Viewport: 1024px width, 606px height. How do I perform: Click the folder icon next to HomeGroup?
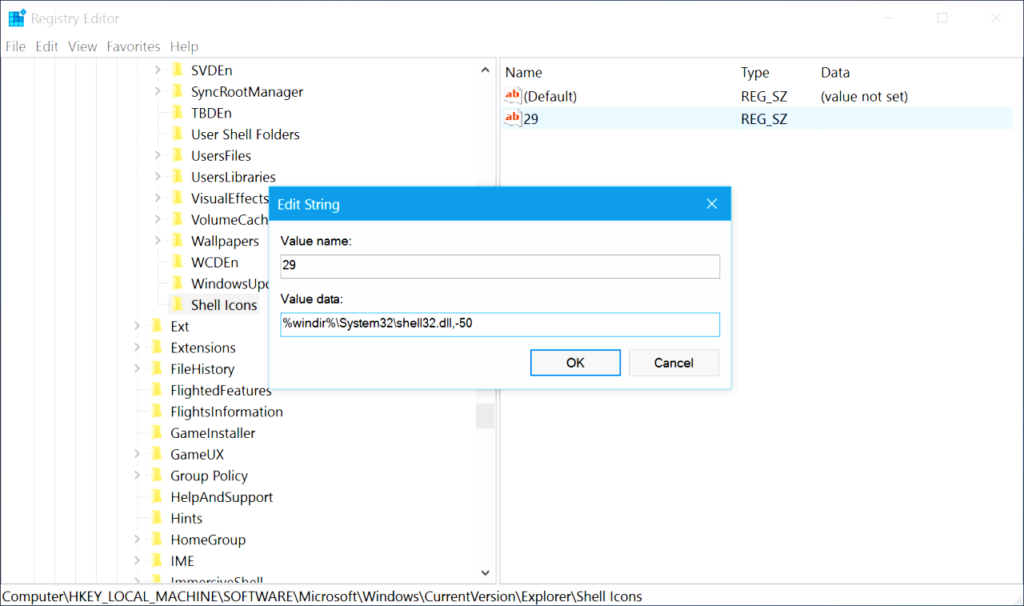point(157,539)
